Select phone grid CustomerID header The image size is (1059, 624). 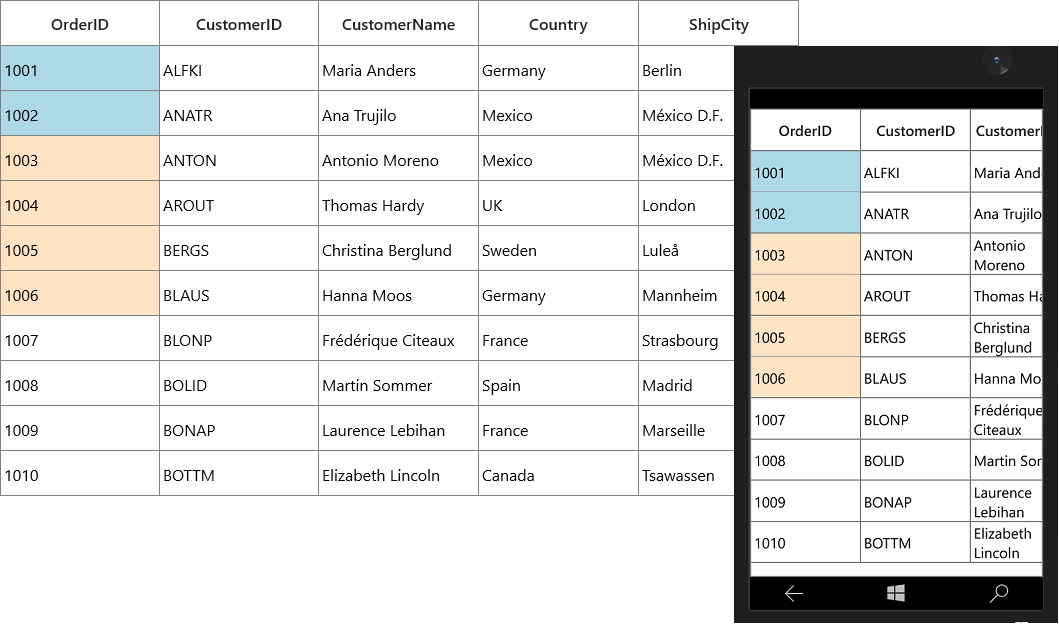coord(915,130)
